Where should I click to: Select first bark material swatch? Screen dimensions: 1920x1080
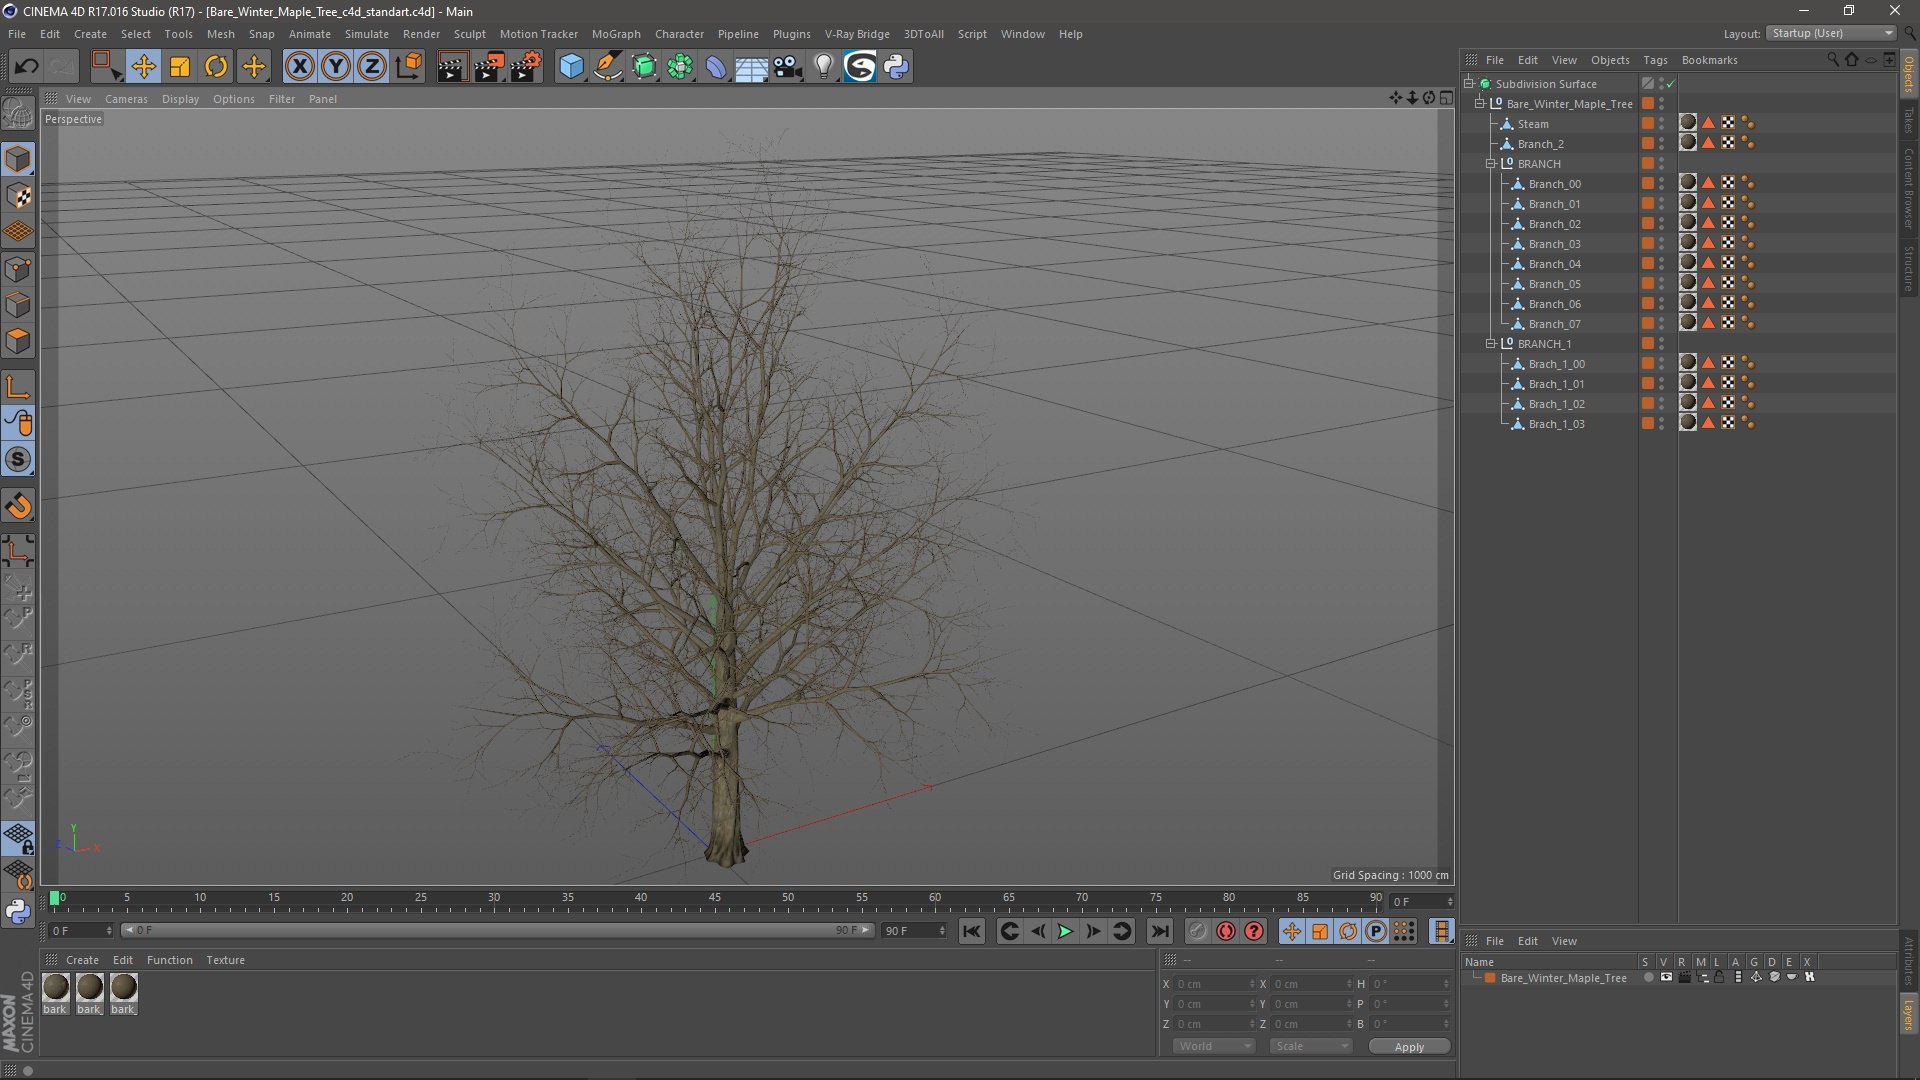[56, 987]
